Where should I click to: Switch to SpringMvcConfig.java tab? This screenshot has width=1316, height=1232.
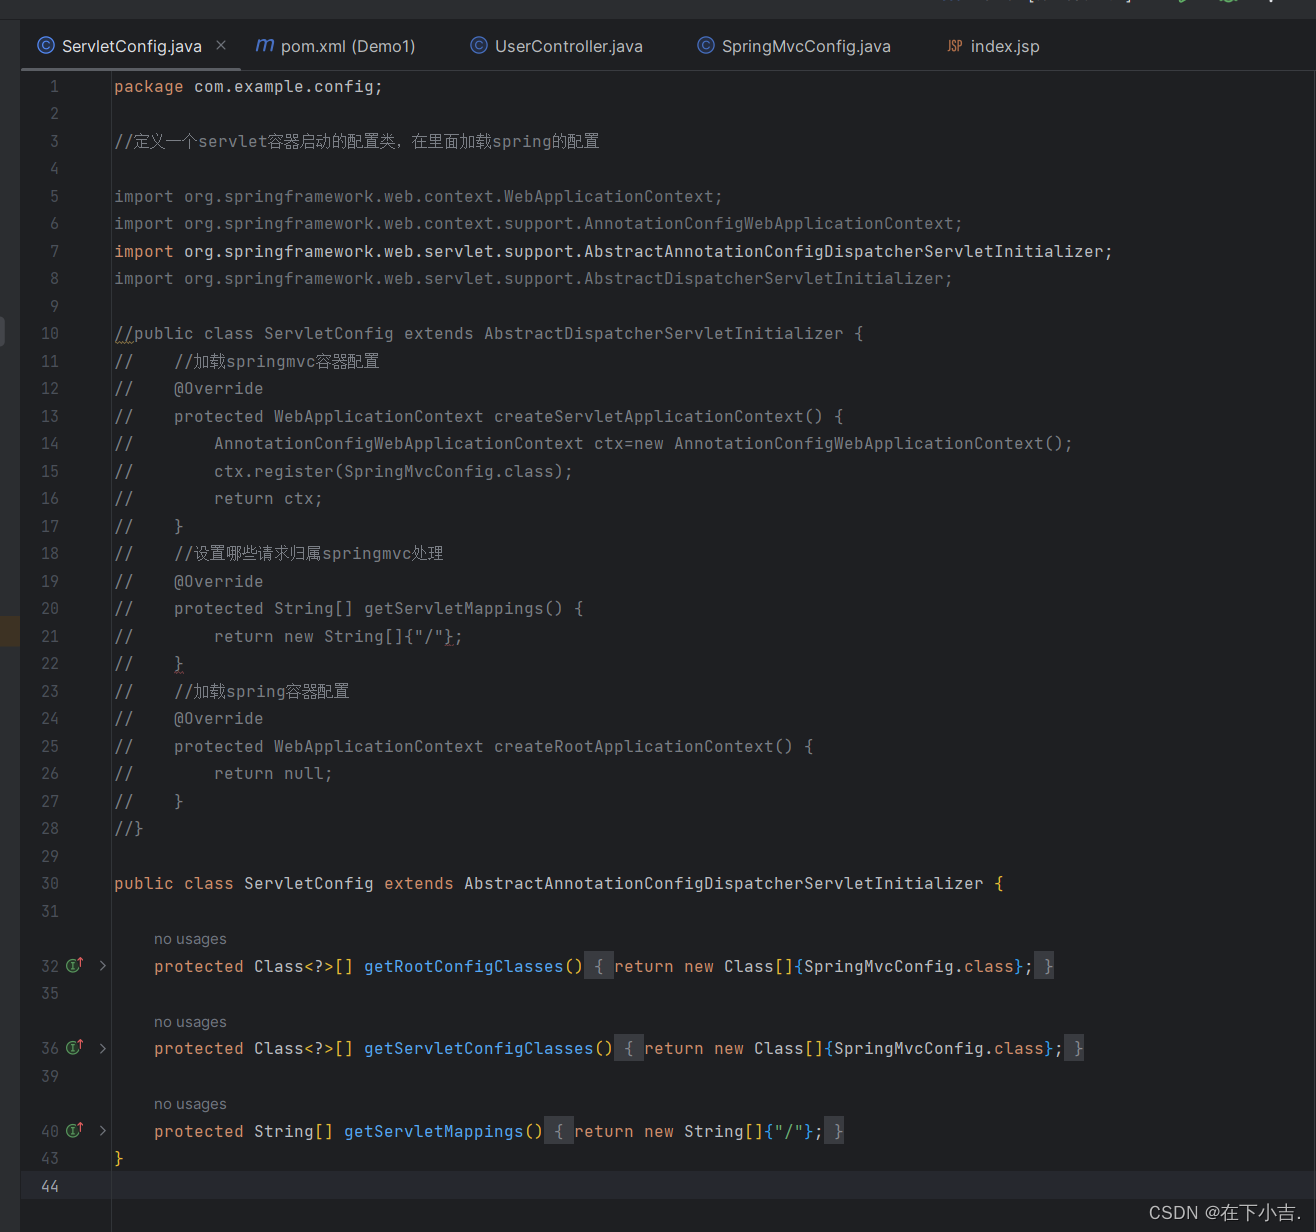(x=794, y=46)
